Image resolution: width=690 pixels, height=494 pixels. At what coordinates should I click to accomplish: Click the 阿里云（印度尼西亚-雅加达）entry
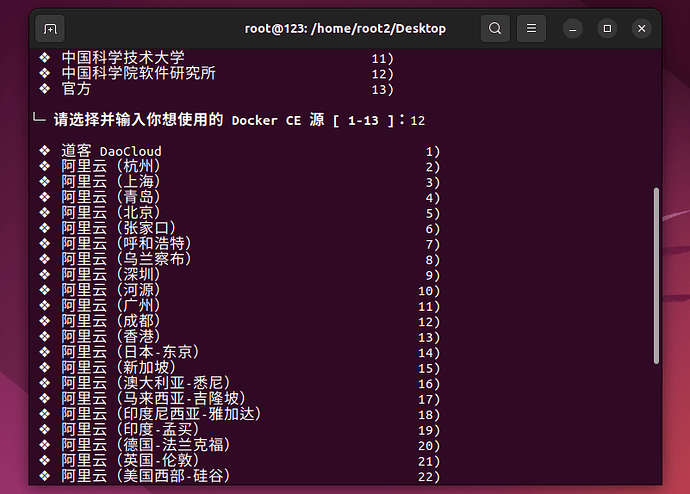click(162, 414)
